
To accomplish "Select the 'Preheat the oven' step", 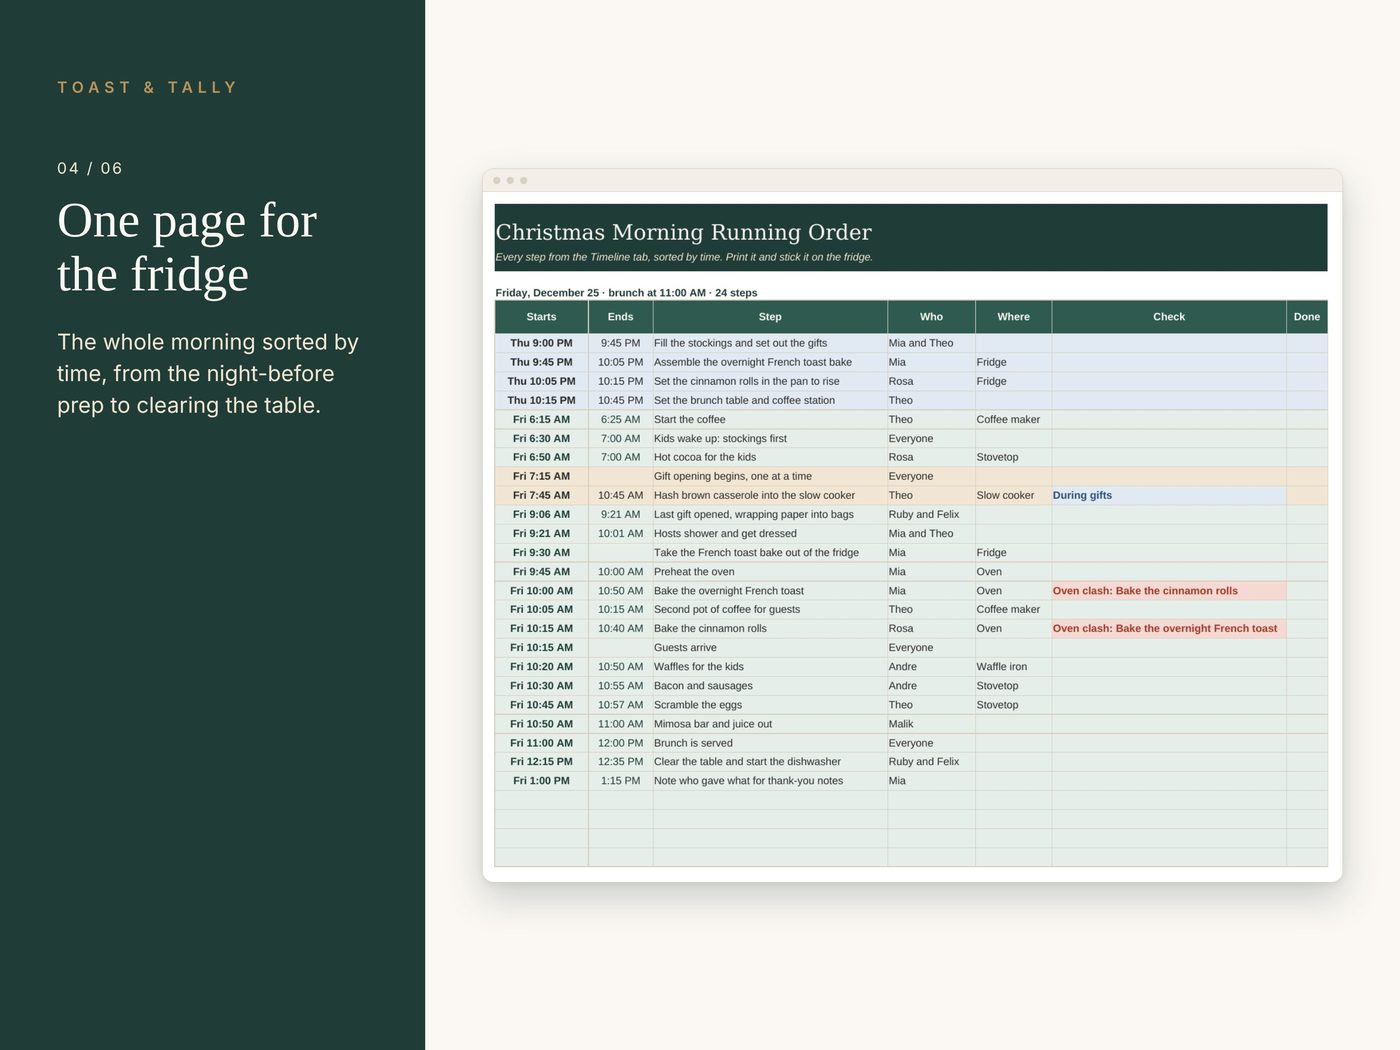I will pyautogui.click(x=770, y=572).
